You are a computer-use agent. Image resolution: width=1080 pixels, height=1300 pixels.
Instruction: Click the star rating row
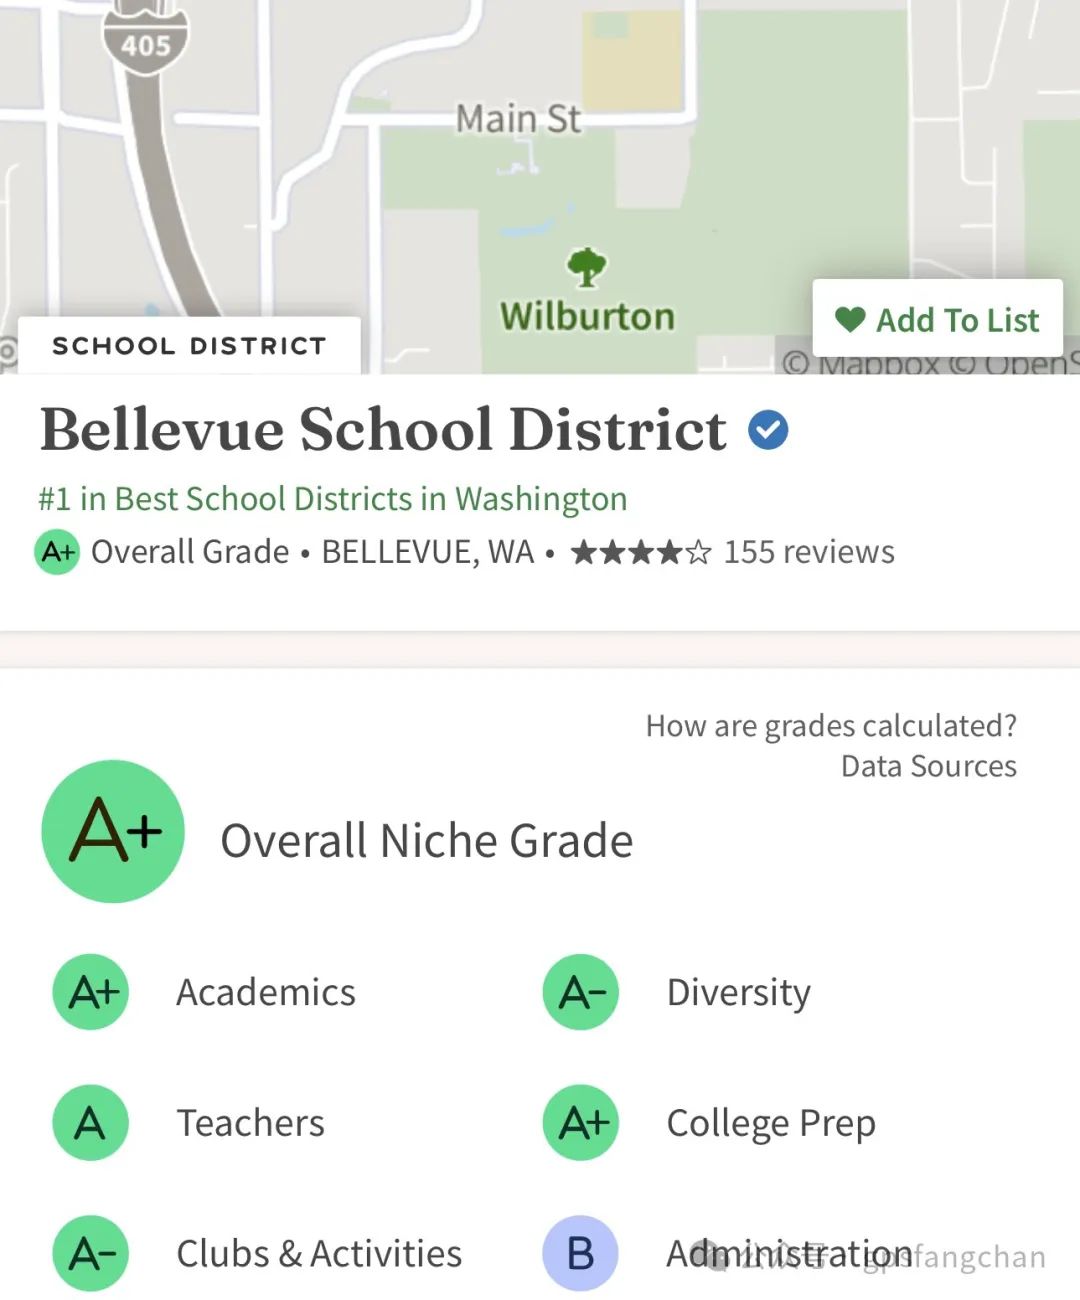[640, 552]
